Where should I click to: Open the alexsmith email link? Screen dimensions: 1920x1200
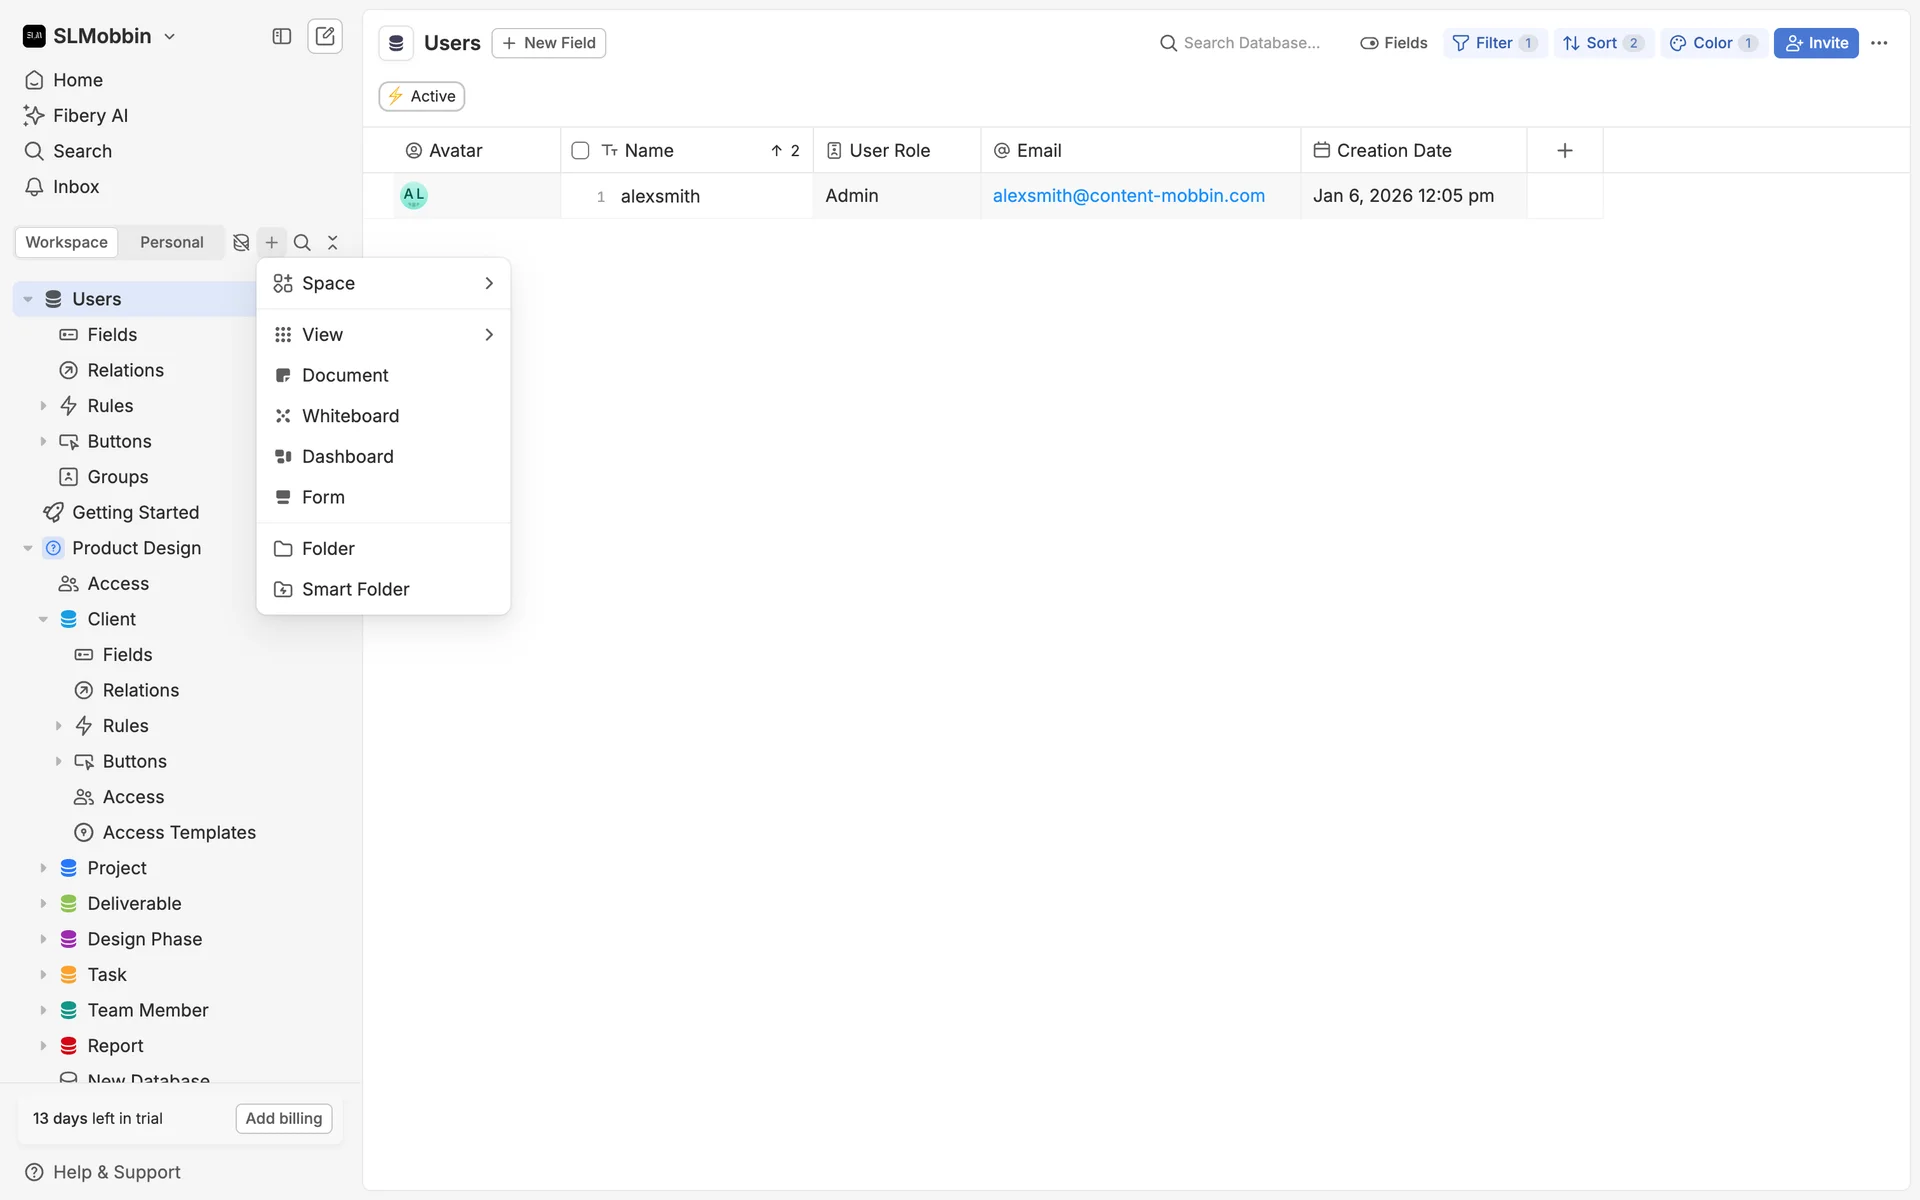coord(1128,196)
